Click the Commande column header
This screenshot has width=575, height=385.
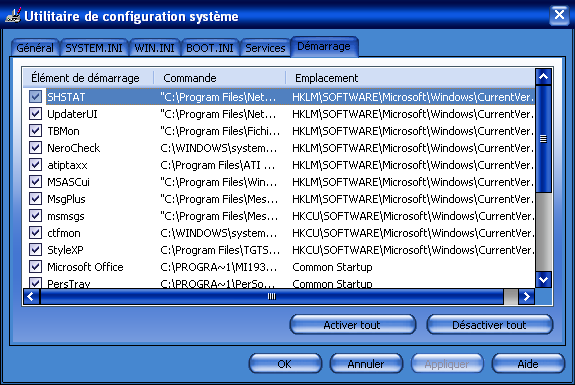pyautogui.click(x=219, y=78)
